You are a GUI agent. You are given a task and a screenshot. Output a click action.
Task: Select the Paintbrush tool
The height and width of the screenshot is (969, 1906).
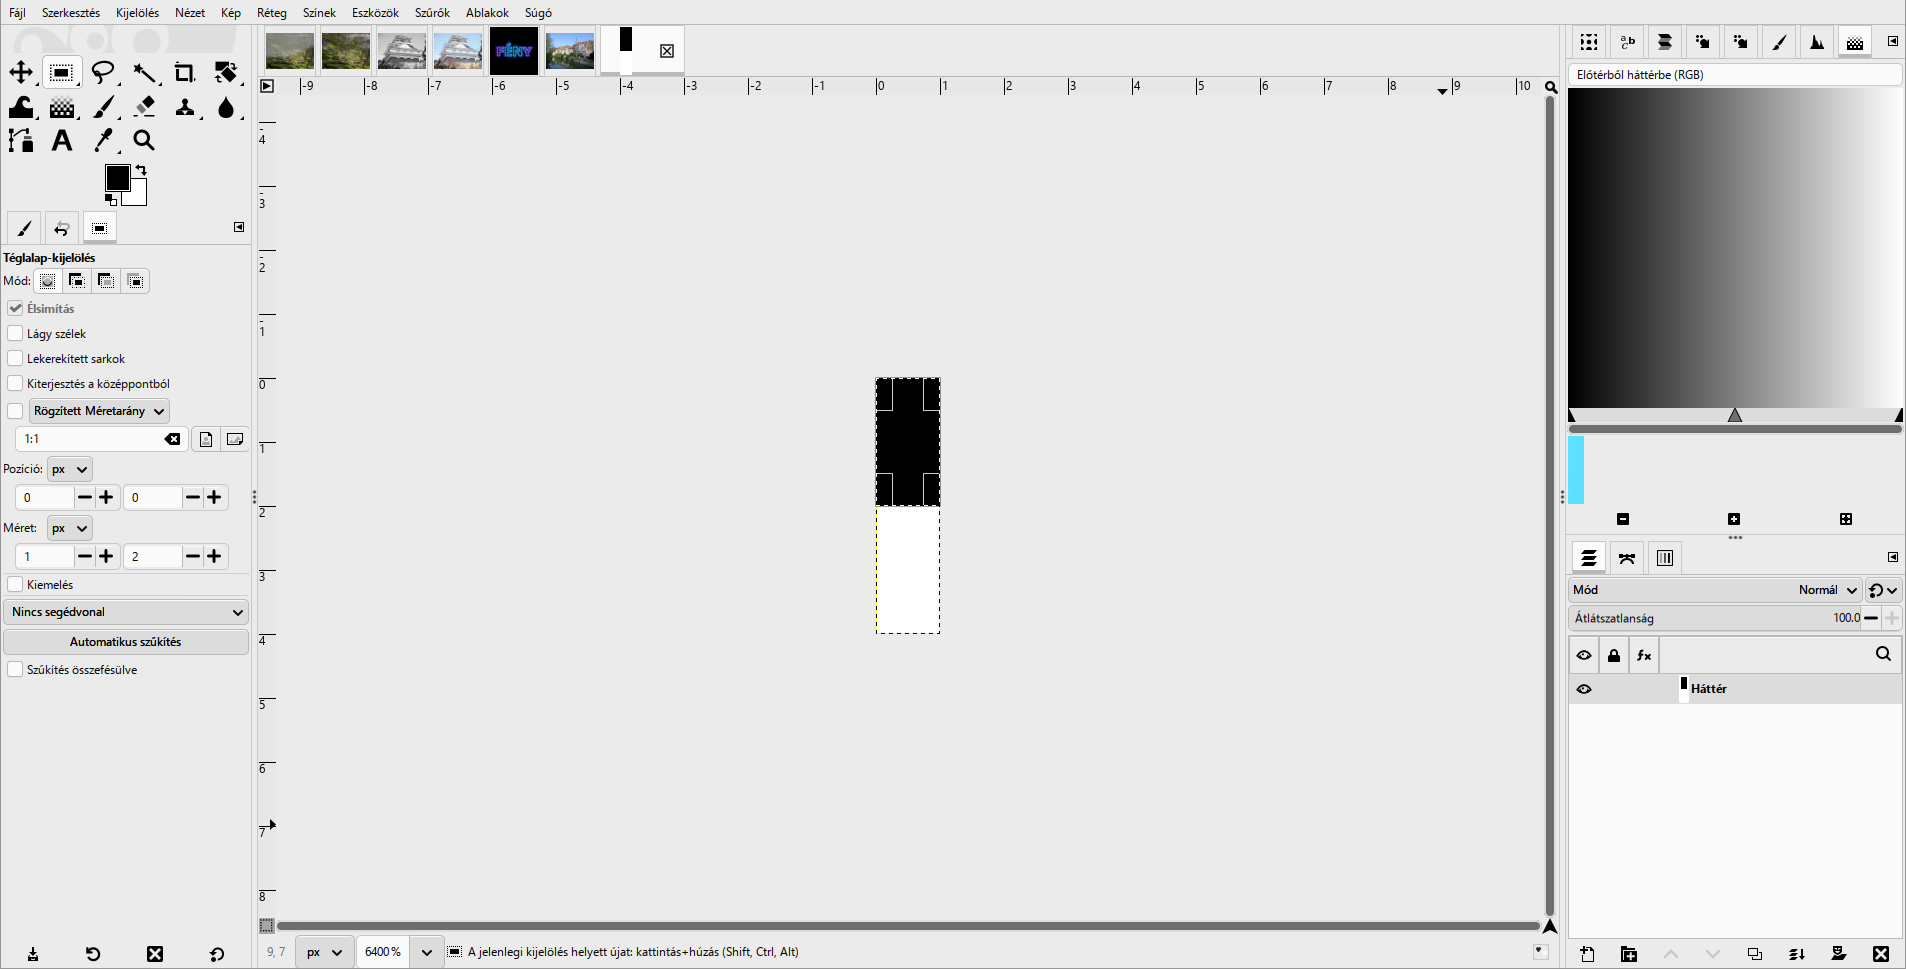(x=104, y=107)
